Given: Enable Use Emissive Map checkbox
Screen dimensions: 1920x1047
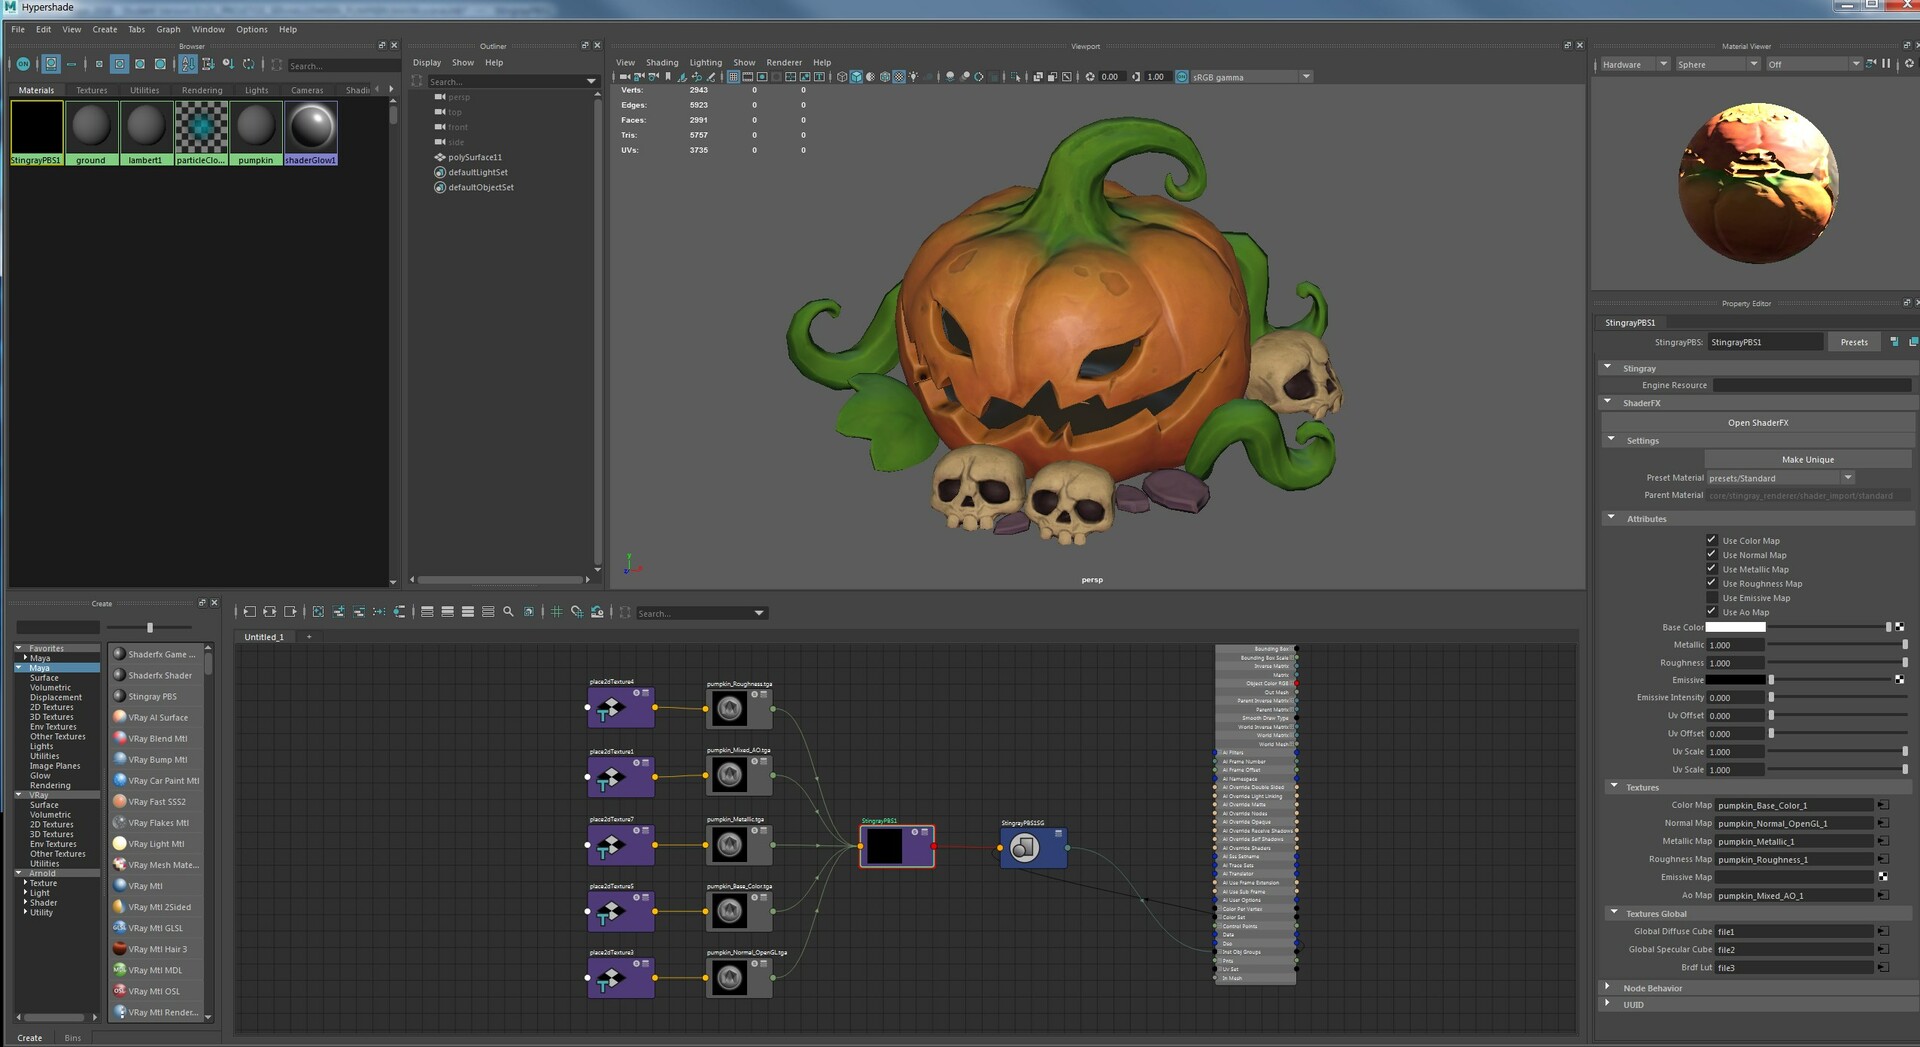Looking at the screenshot, I should pyautogui.click(x=1711, y=597).
